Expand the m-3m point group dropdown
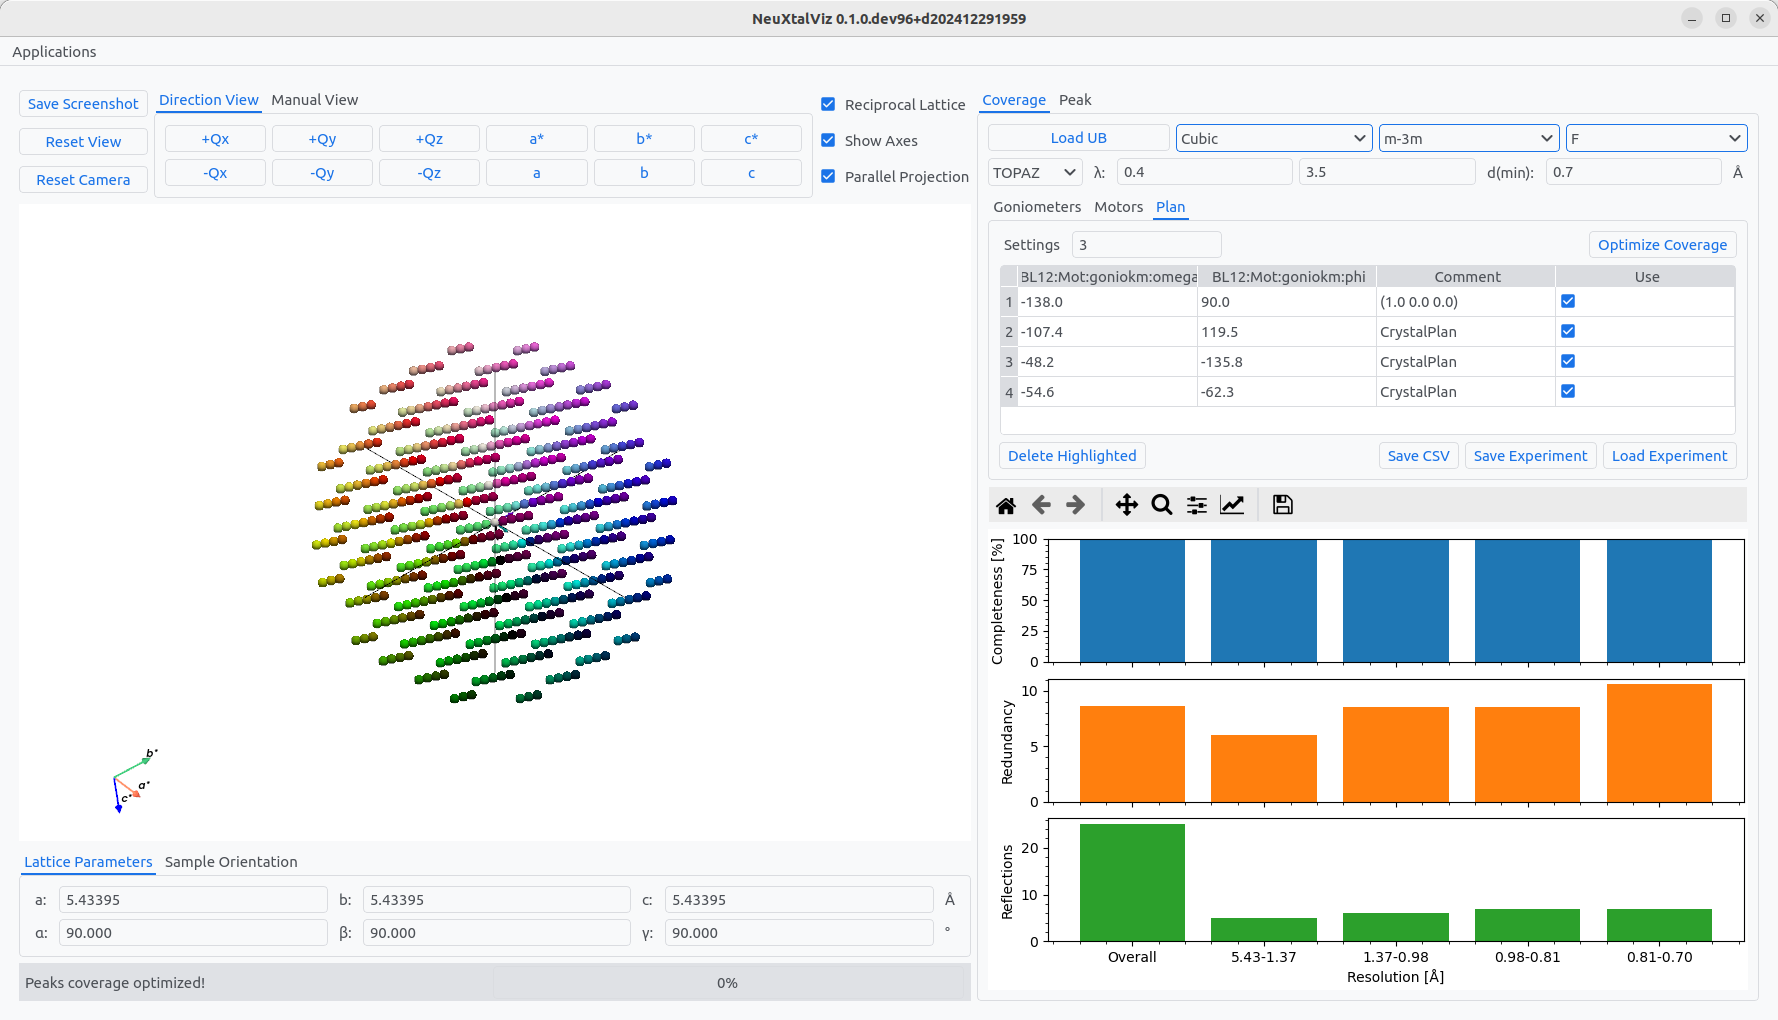 [1468, 138]
